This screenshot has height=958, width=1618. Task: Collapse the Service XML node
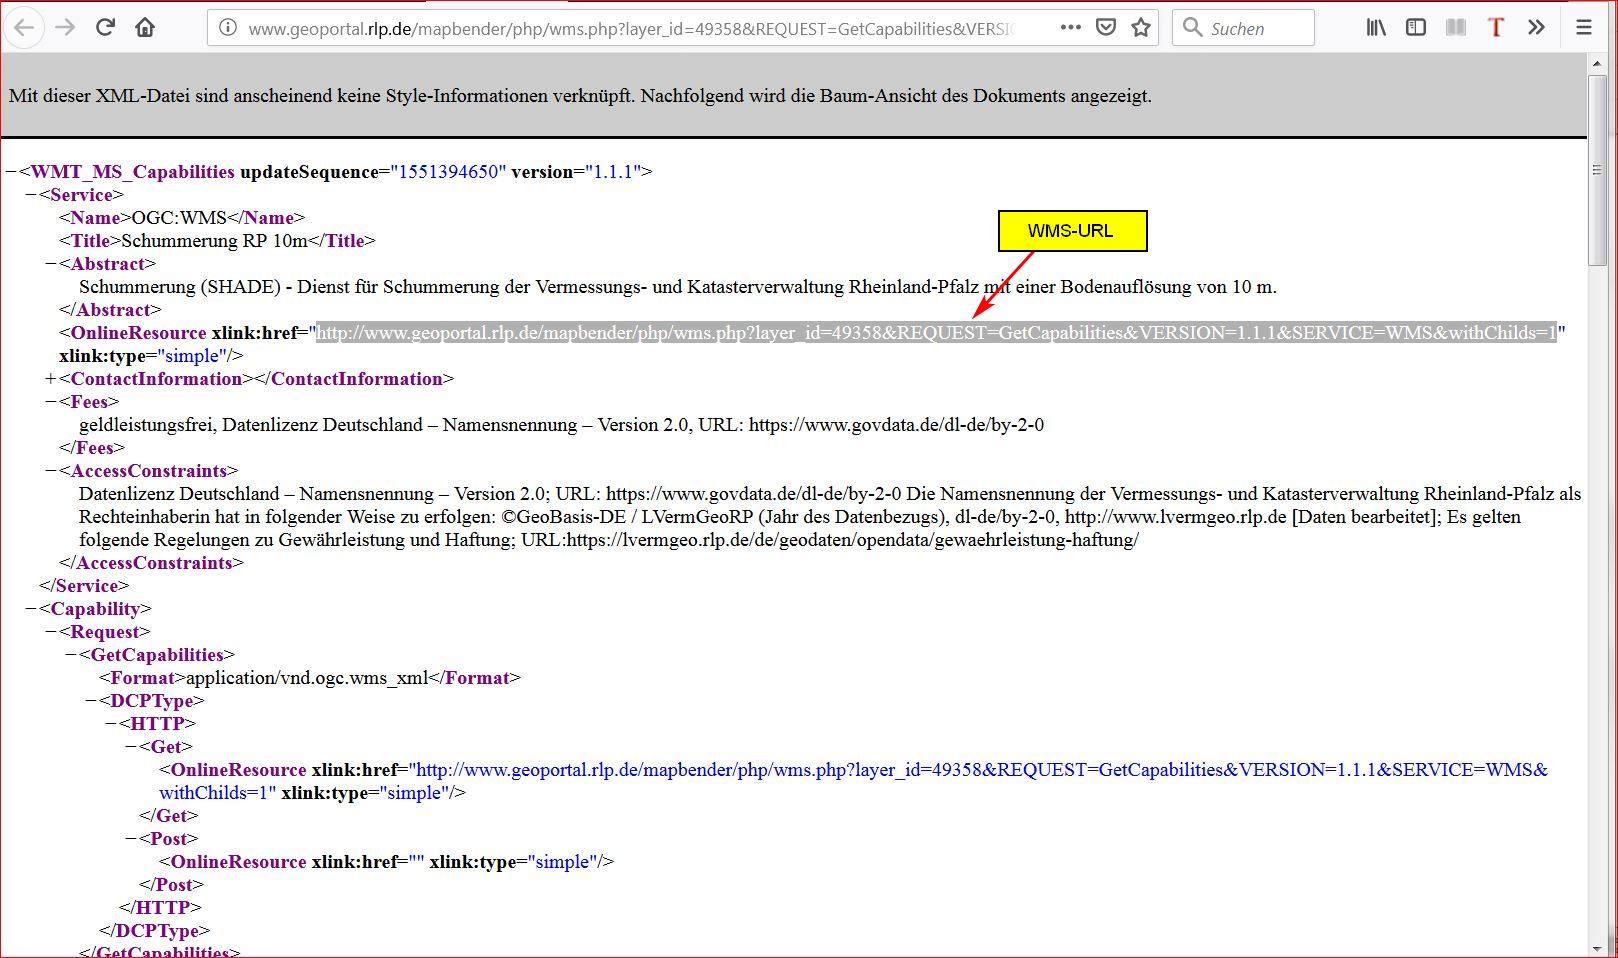click(x=31, y=195)
